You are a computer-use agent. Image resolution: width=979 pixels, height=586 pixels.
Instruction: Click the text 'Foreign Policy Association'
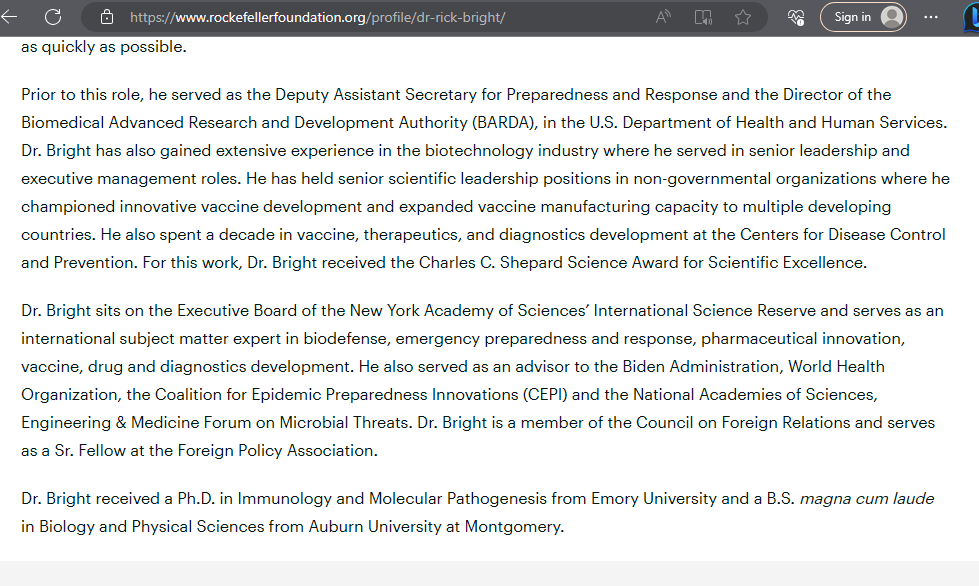coord(277,451)
